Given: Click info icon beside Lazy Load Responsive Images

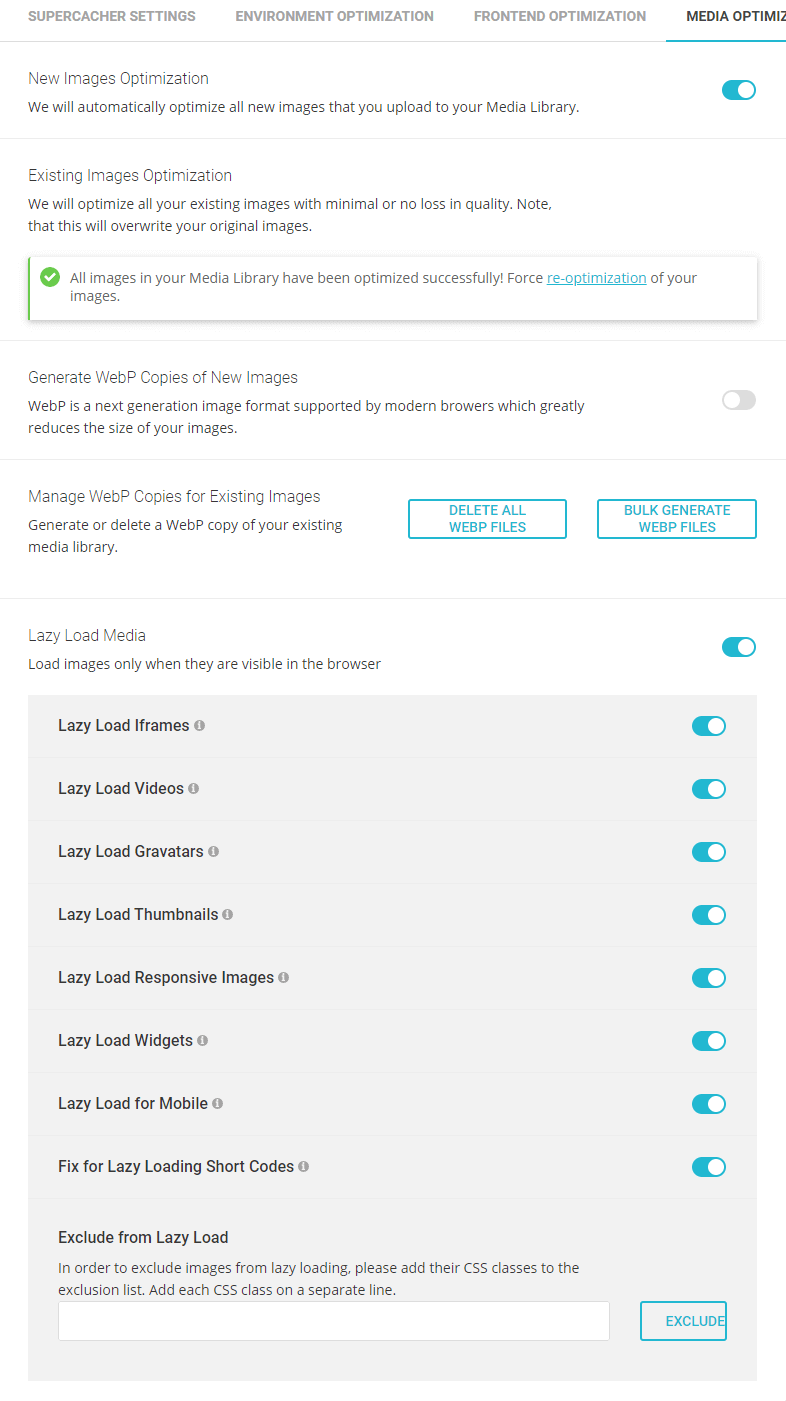Looking at the screenshot, I should [x=284, y=978].
